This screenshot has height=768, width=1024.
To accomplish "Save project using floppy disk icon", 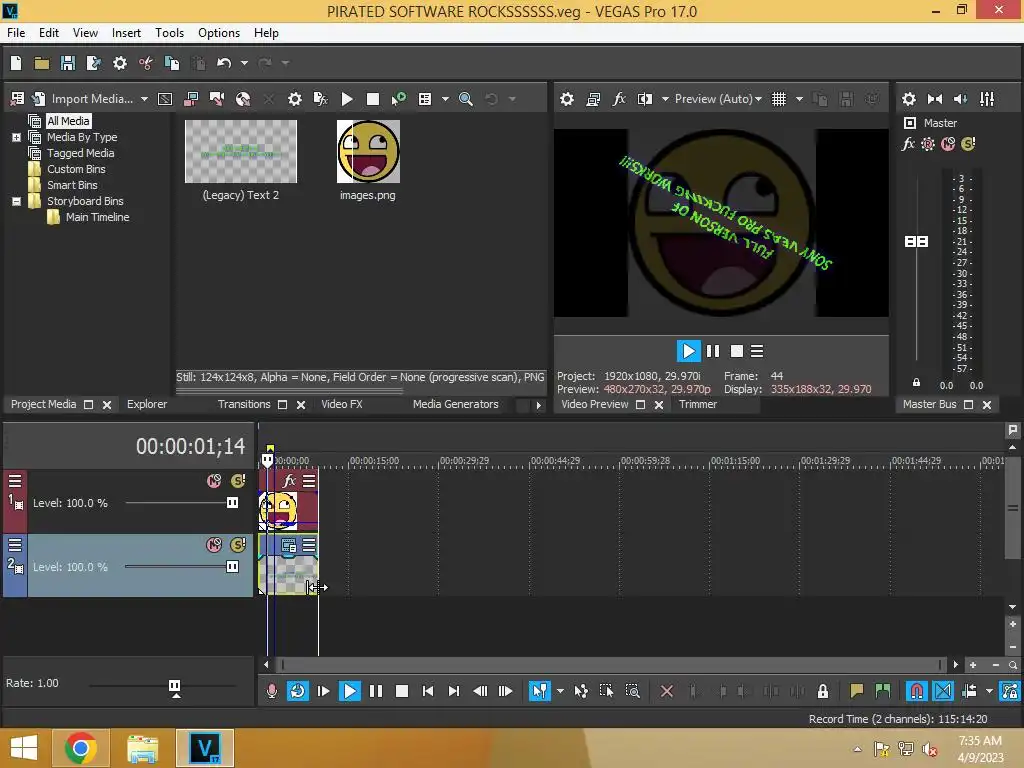I will pyautogui.click(x=67, y=63).
